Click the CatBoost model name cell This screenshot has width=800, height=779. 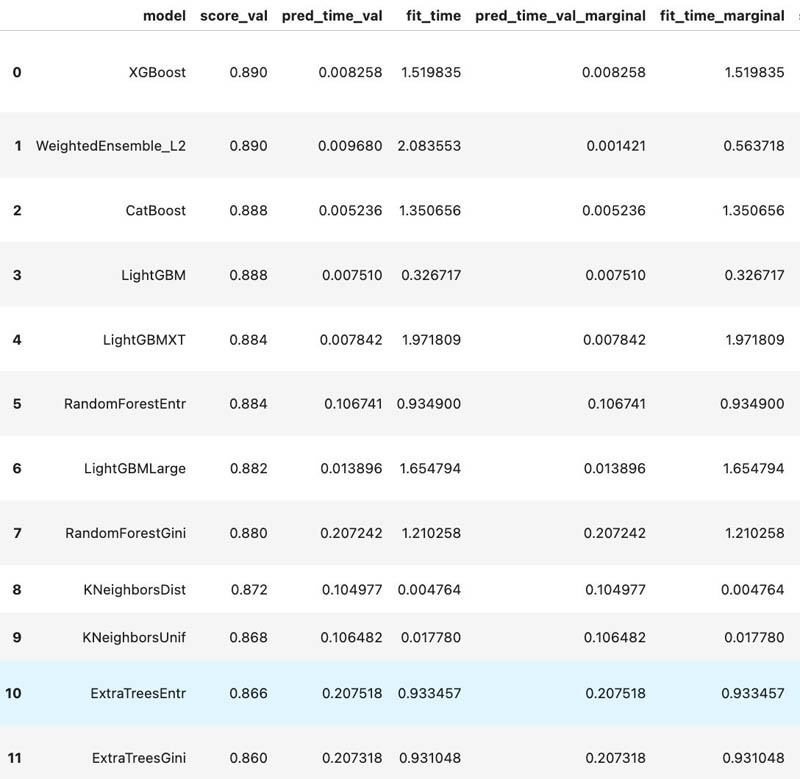click(x=156, y=210)
